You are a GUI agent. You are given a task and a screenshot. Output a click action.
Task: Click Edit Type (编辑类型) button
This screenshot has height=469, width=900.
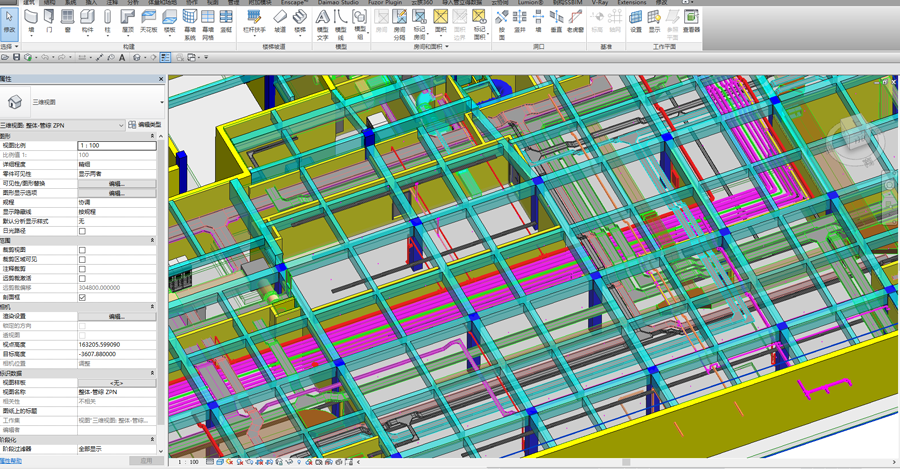pyautogui.click(x=145, y=125)
